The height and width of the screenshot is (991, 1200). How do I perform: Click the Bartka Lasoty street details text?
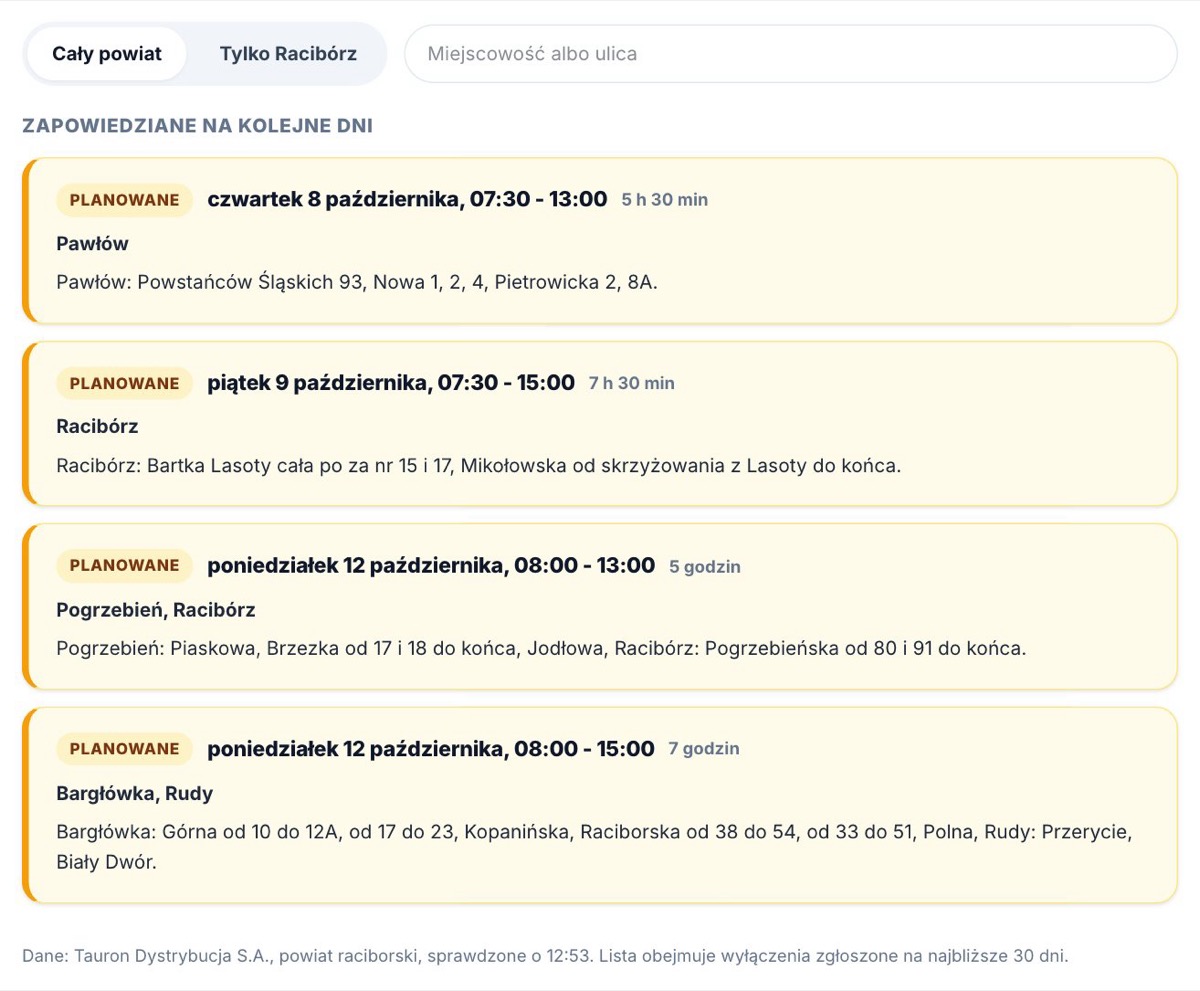tap(479, 465)
